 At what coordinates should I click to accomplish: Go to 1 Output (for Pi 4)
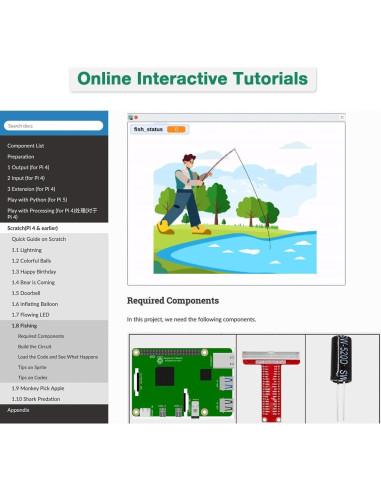pyautogui.click(x=28, y=167)
